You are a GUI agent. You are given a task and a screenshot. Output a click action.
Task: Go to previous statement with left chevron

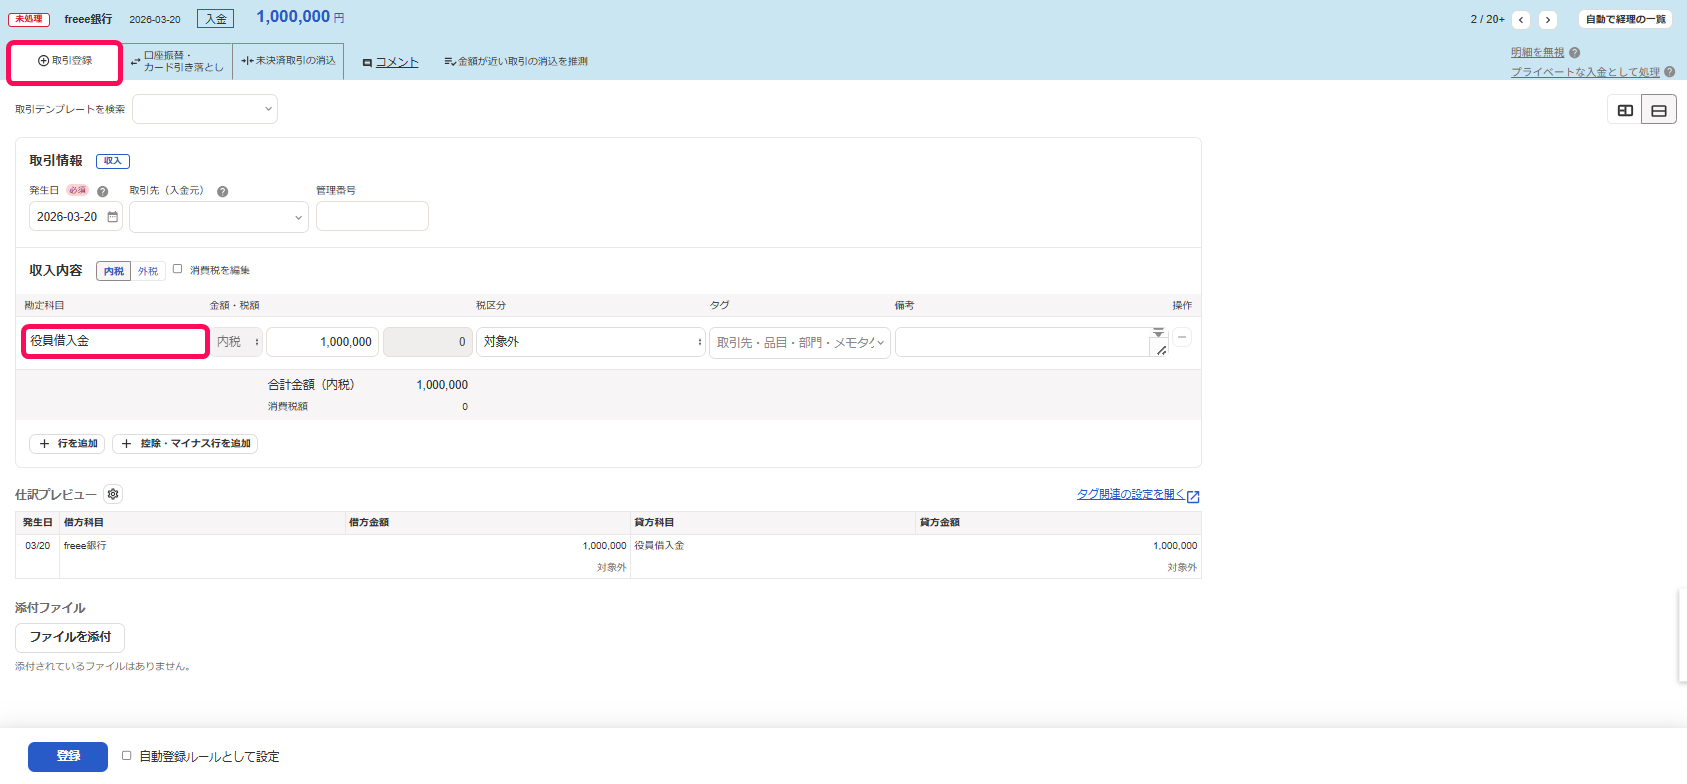pyautogui.click(x=1521, y=20)
